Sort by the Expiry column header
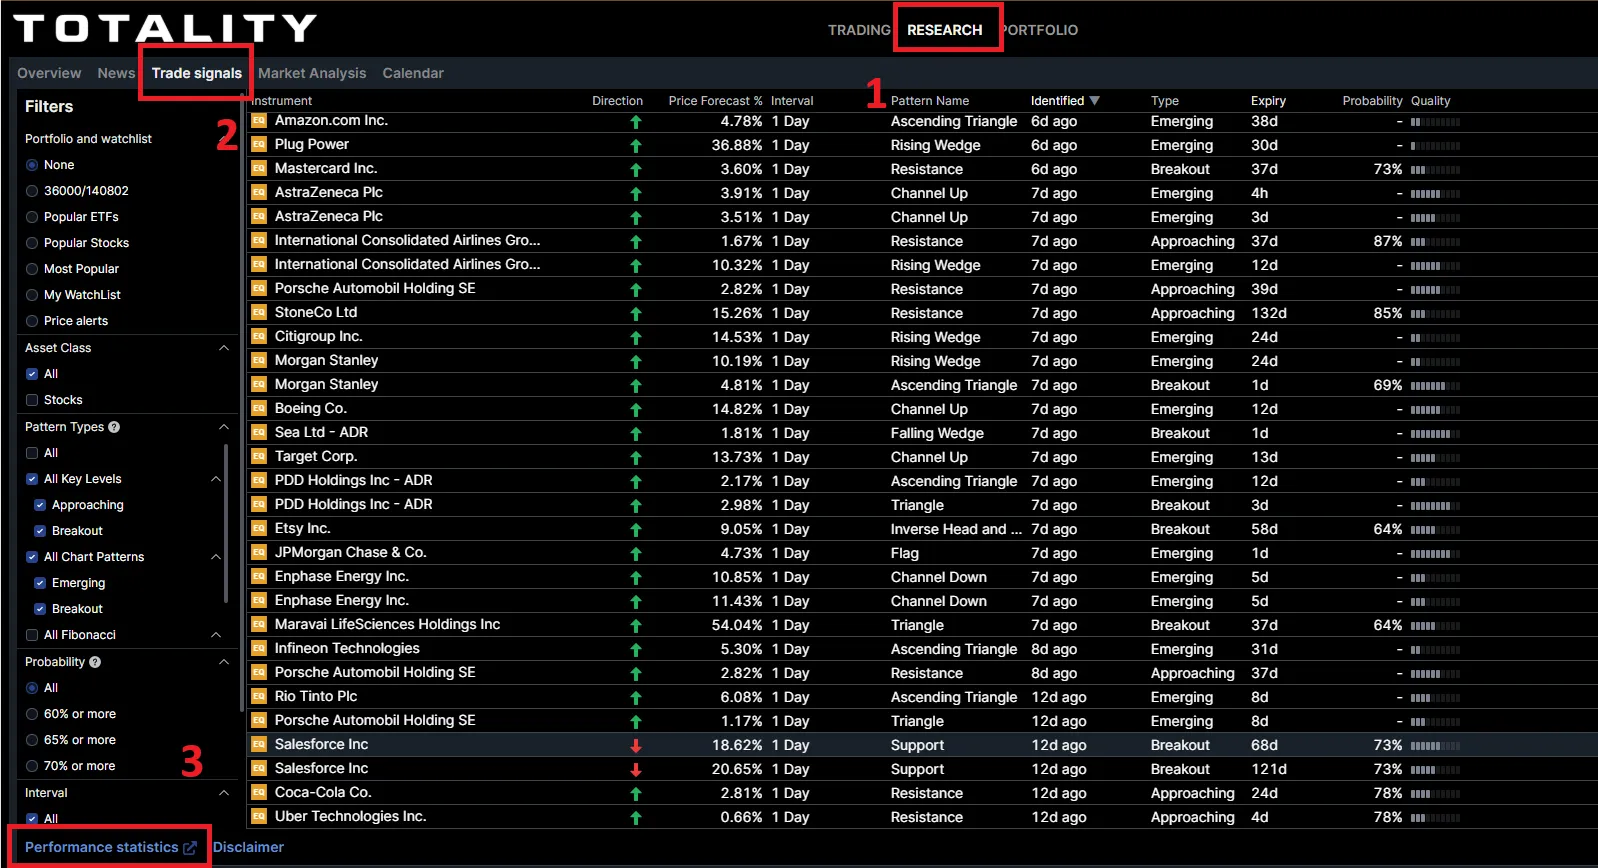This screenshot has width=1598, height=868. click(1268, 101)
